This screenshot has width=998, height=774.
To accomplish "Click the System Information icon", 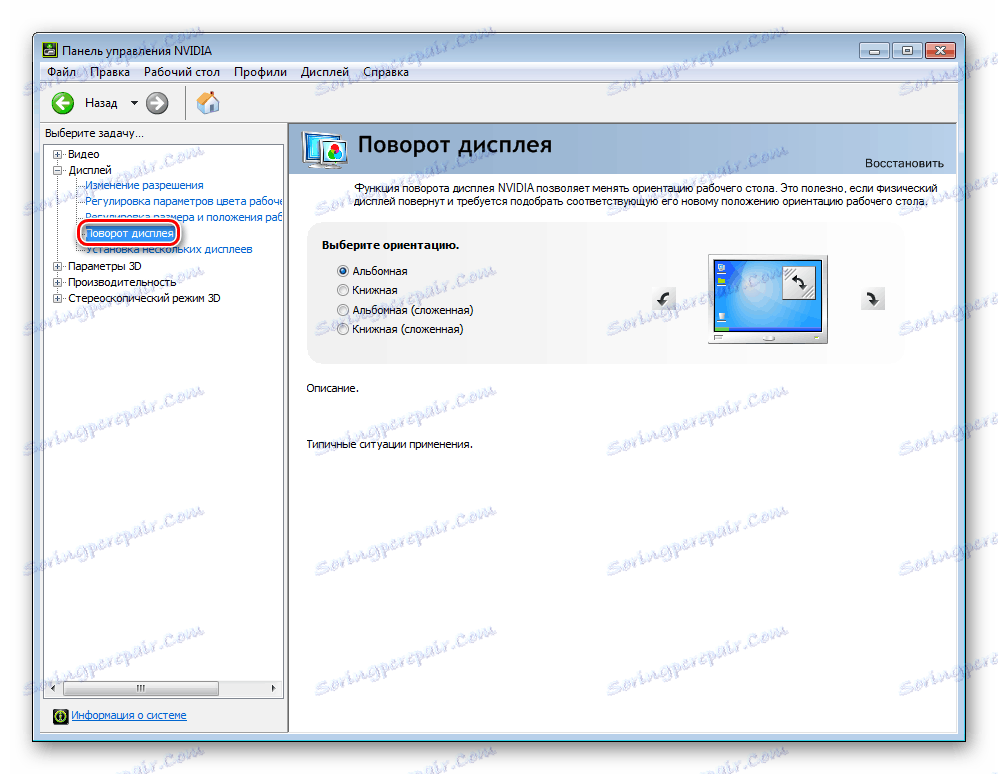I will 60,716.
